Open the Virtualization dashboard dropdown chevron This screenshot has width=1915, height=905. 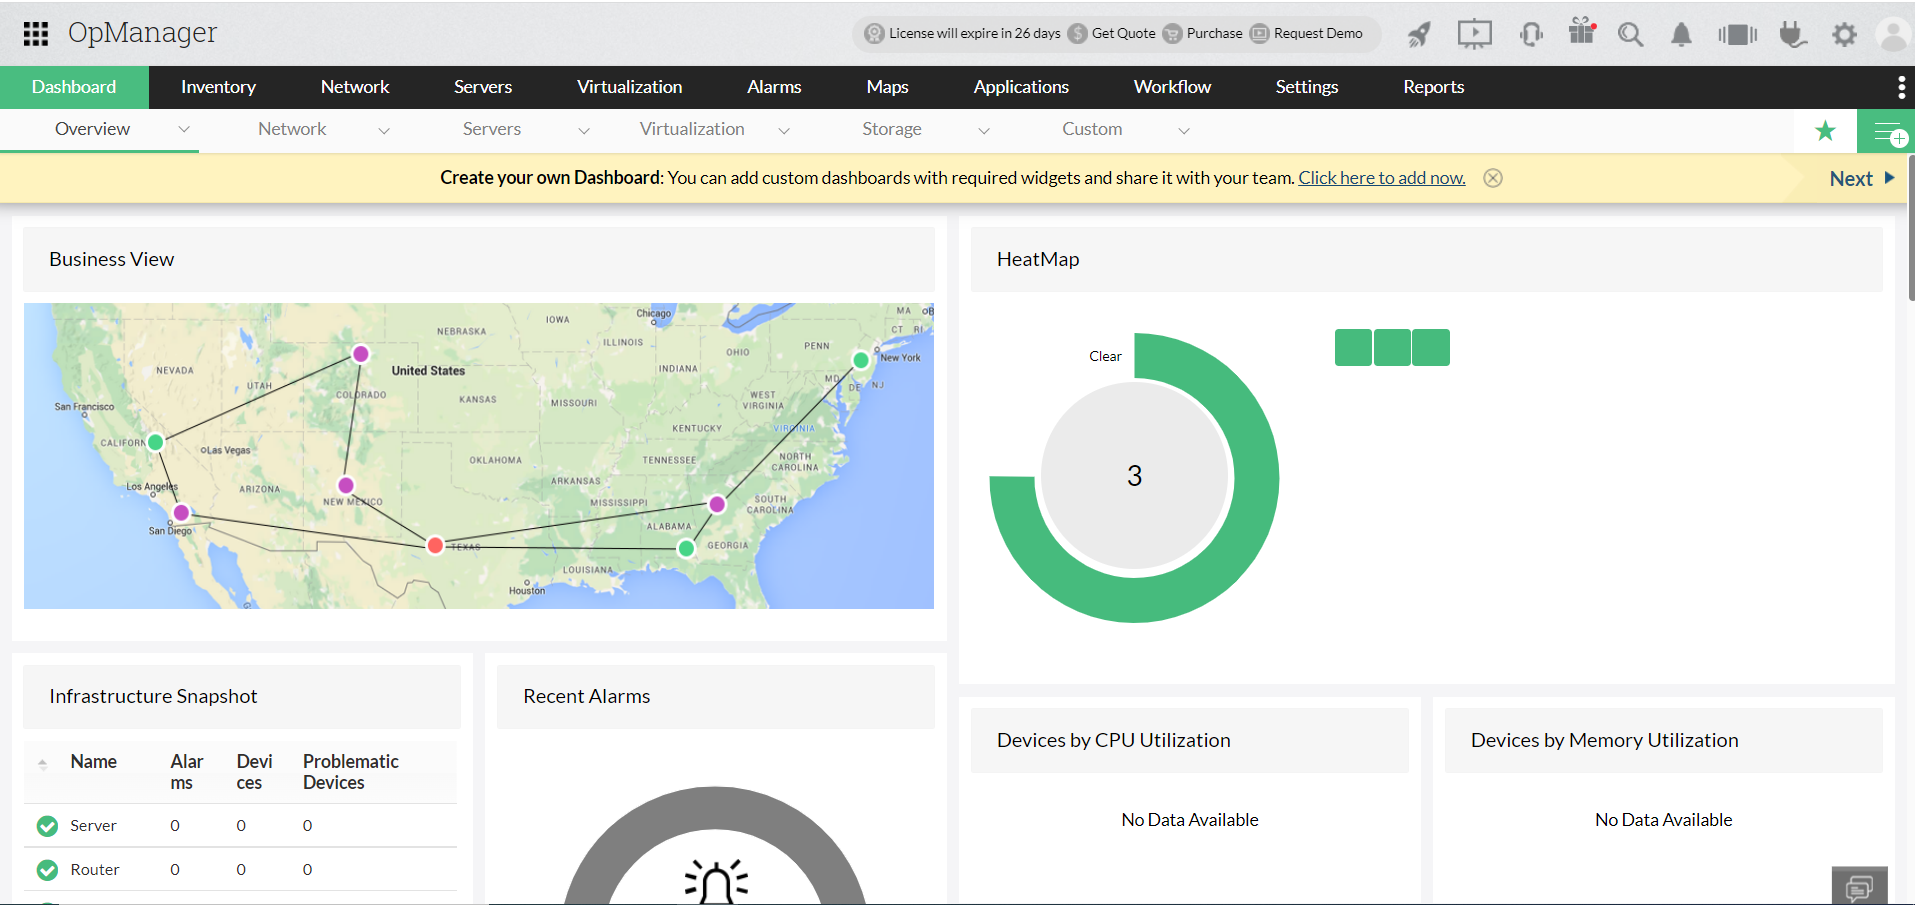tap(784, 131)
